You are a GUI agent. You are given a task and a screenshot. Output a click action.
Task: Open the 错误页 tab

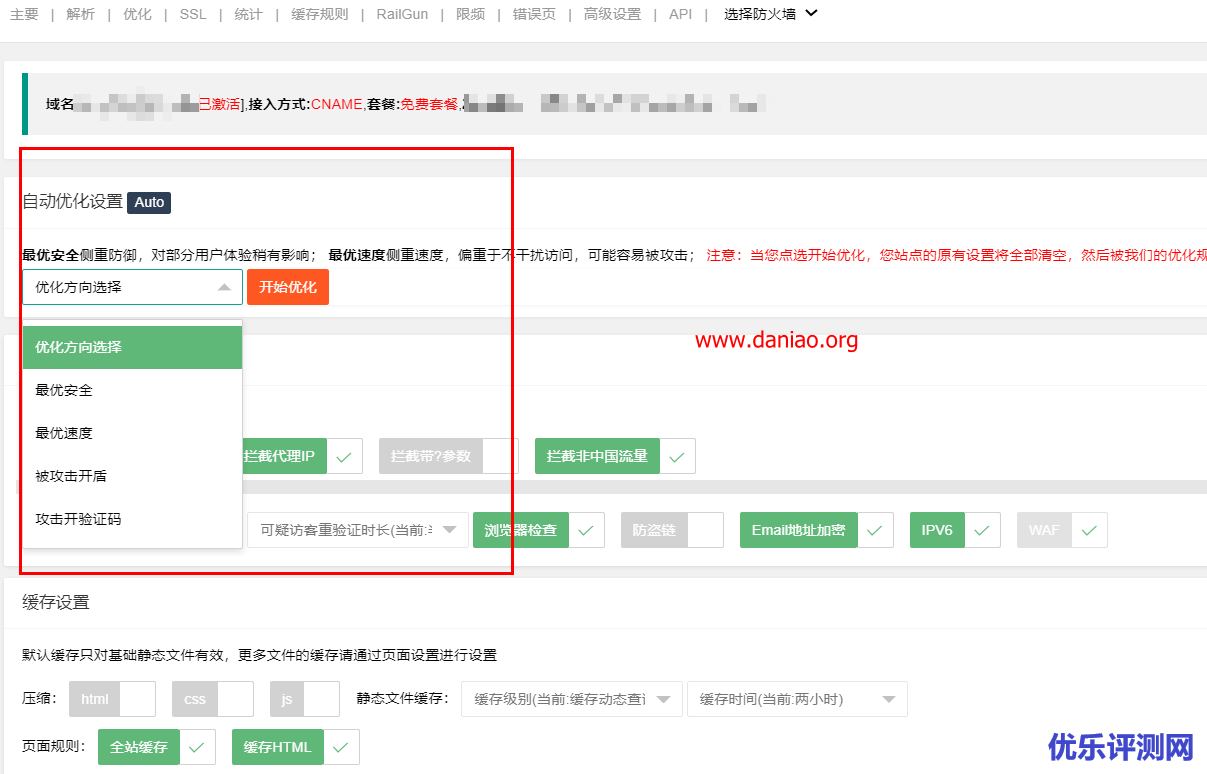(534, 15)
